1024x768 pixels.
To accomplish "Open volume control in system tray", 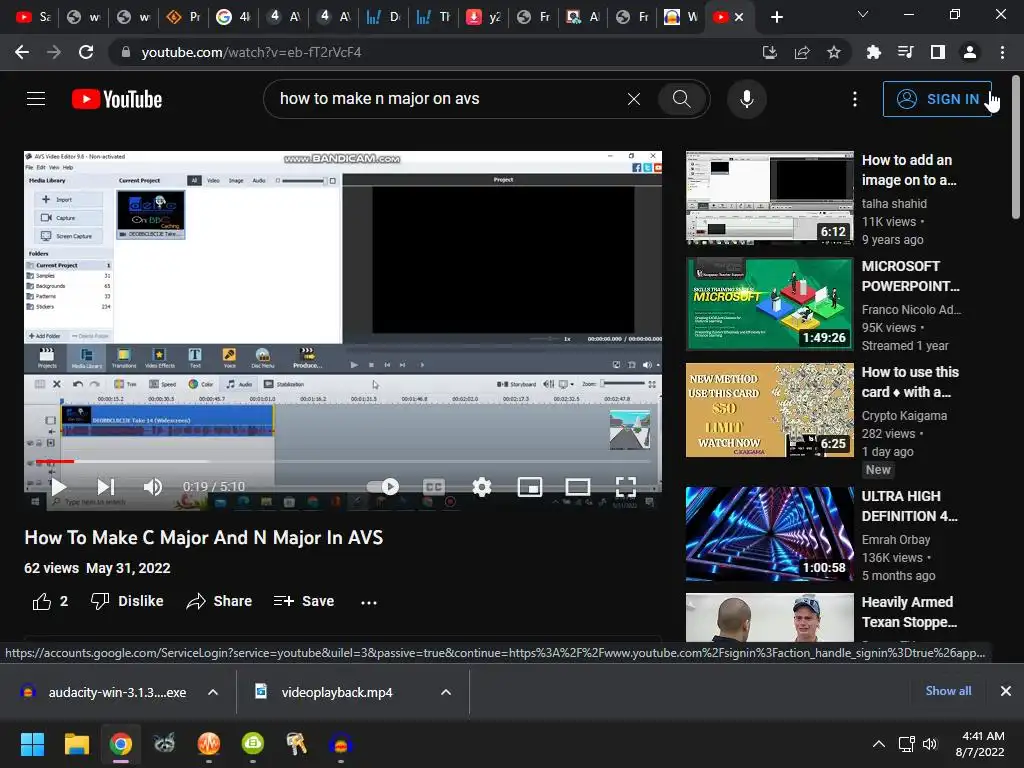I will point(930,744).
